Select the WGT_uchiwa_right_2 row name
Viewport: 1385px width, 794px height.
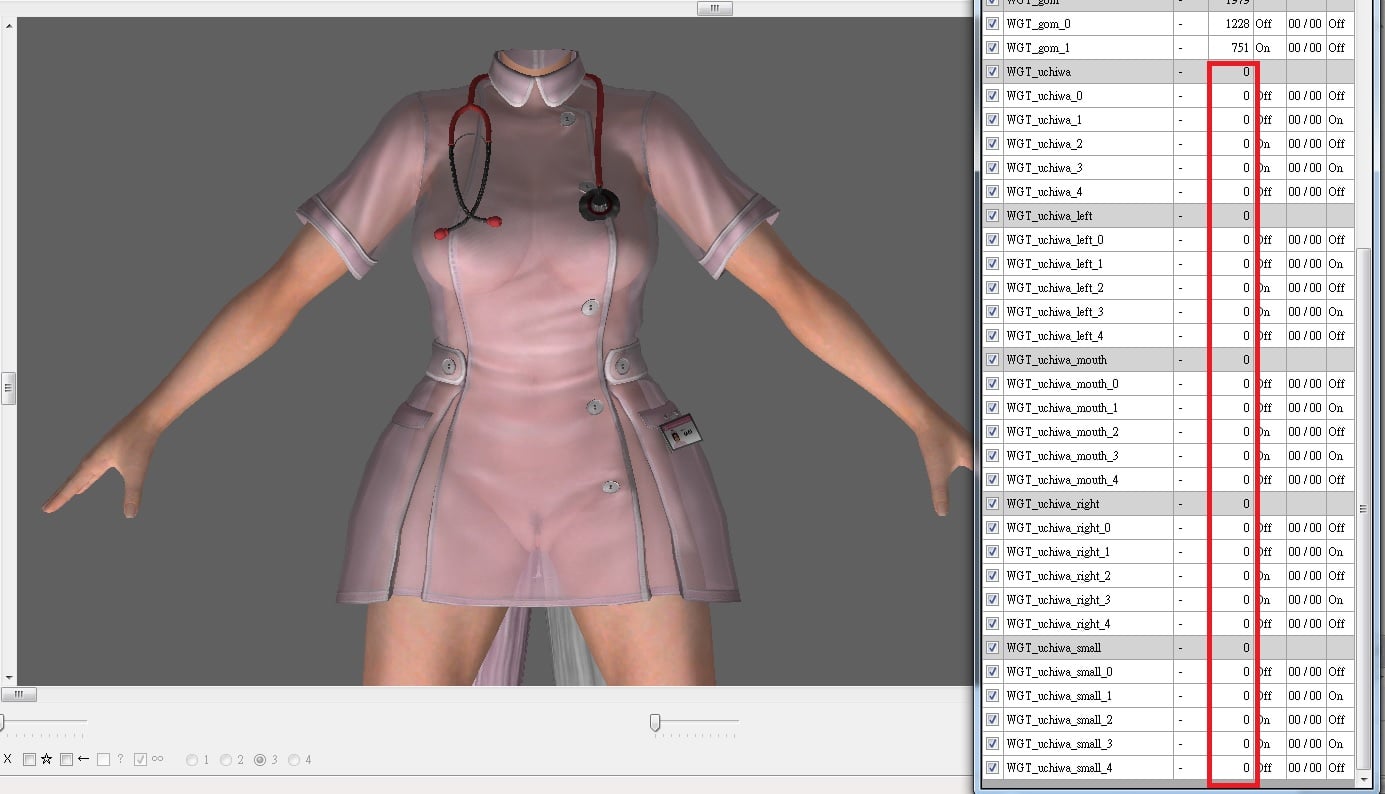(x=1058, y=576)
